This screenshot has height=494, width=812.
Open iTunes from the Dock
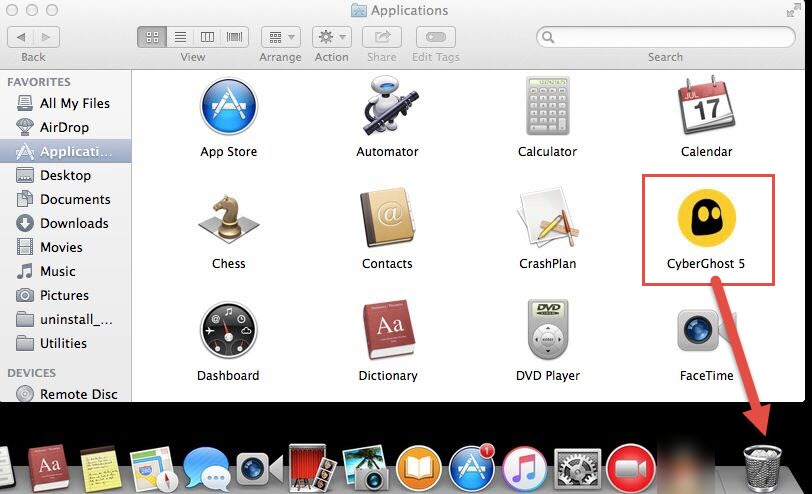[x=524, y=469]
